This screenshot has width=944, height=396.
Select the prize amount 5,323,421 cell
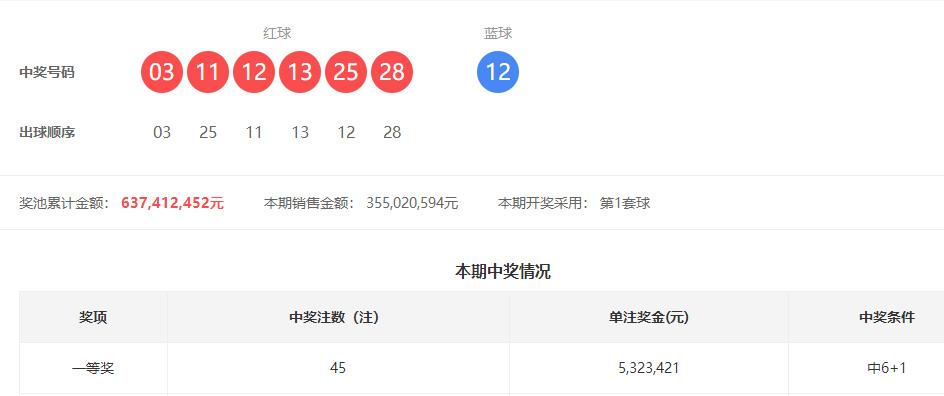pos(648,368)
